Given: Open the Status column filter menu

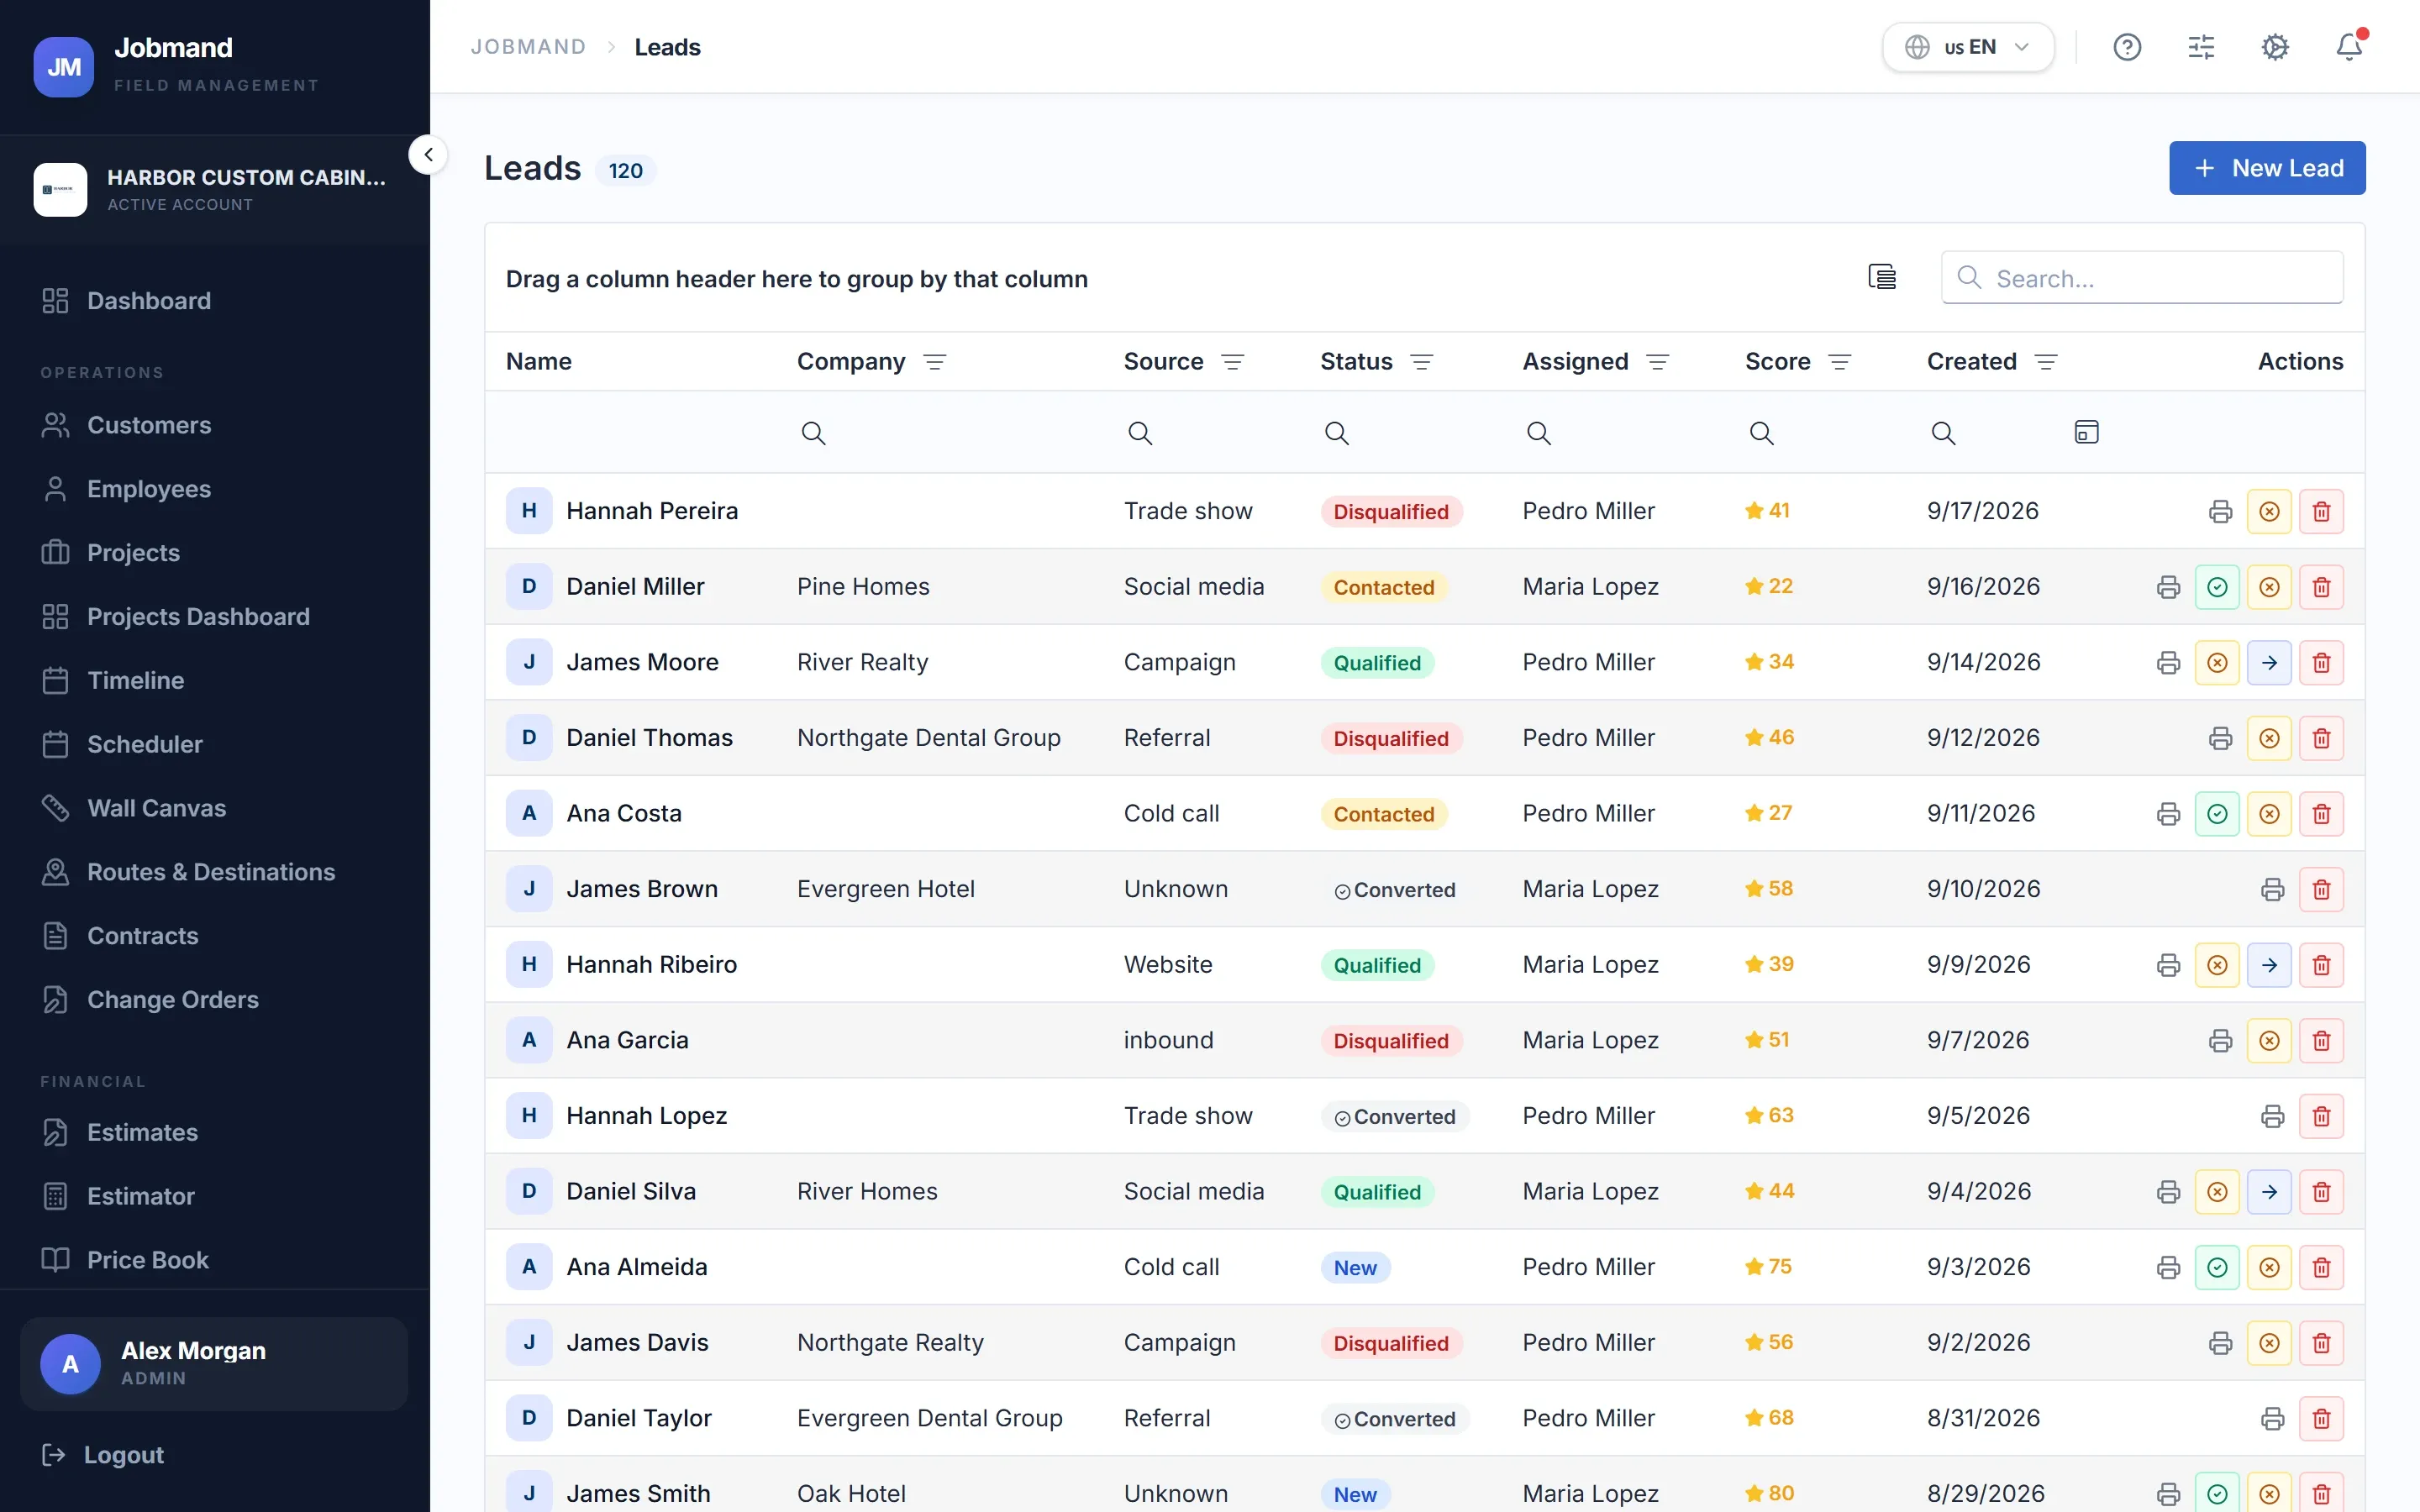Looking at the screenshot, I should pos(1421,362).
